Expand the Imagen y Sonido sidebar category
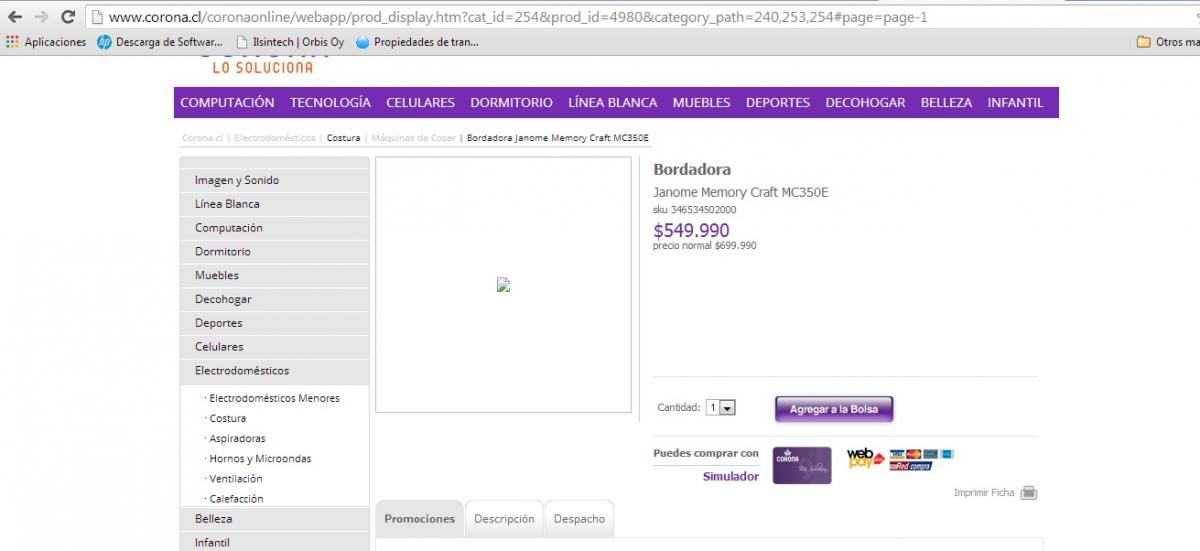This screenshot has width=1200, height=551. [237, 181]
